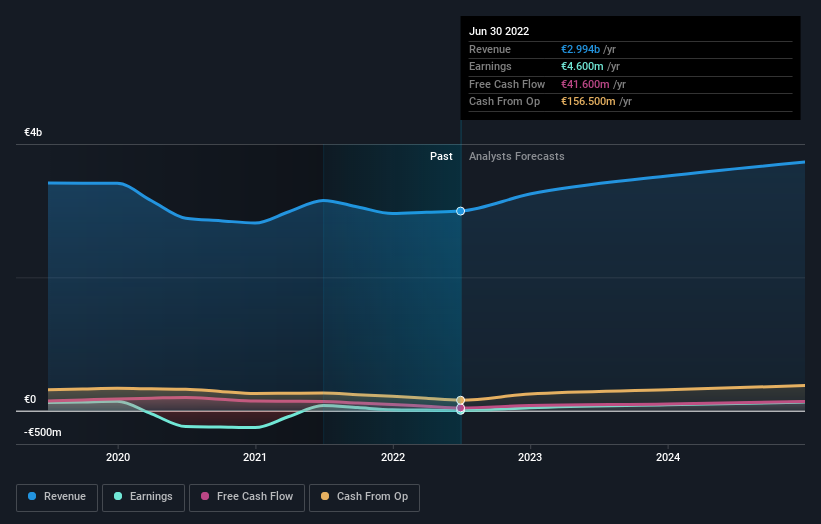Click the €4.600m earnings value in tooltip
This screenshot has width=821, height=524.
pos(582,66)
